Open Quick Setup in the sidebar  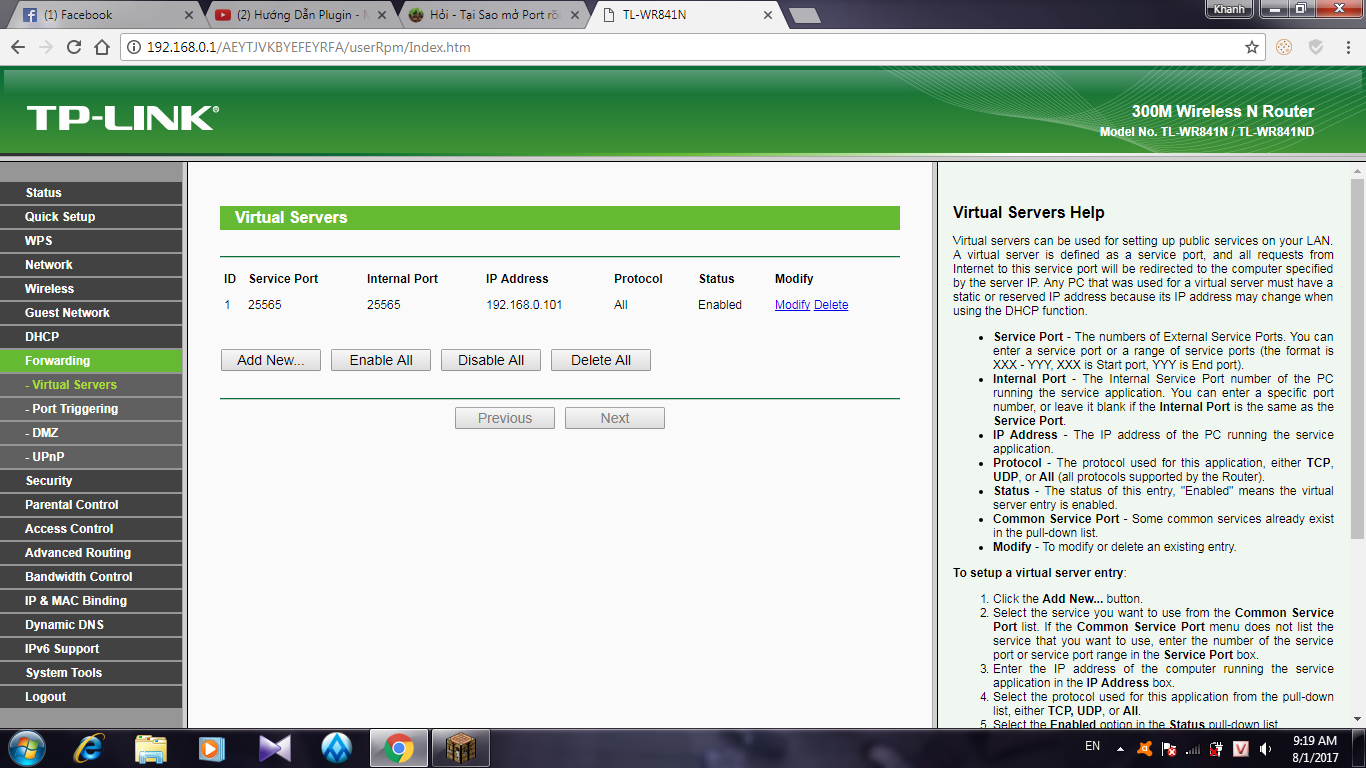click(91, 217)
